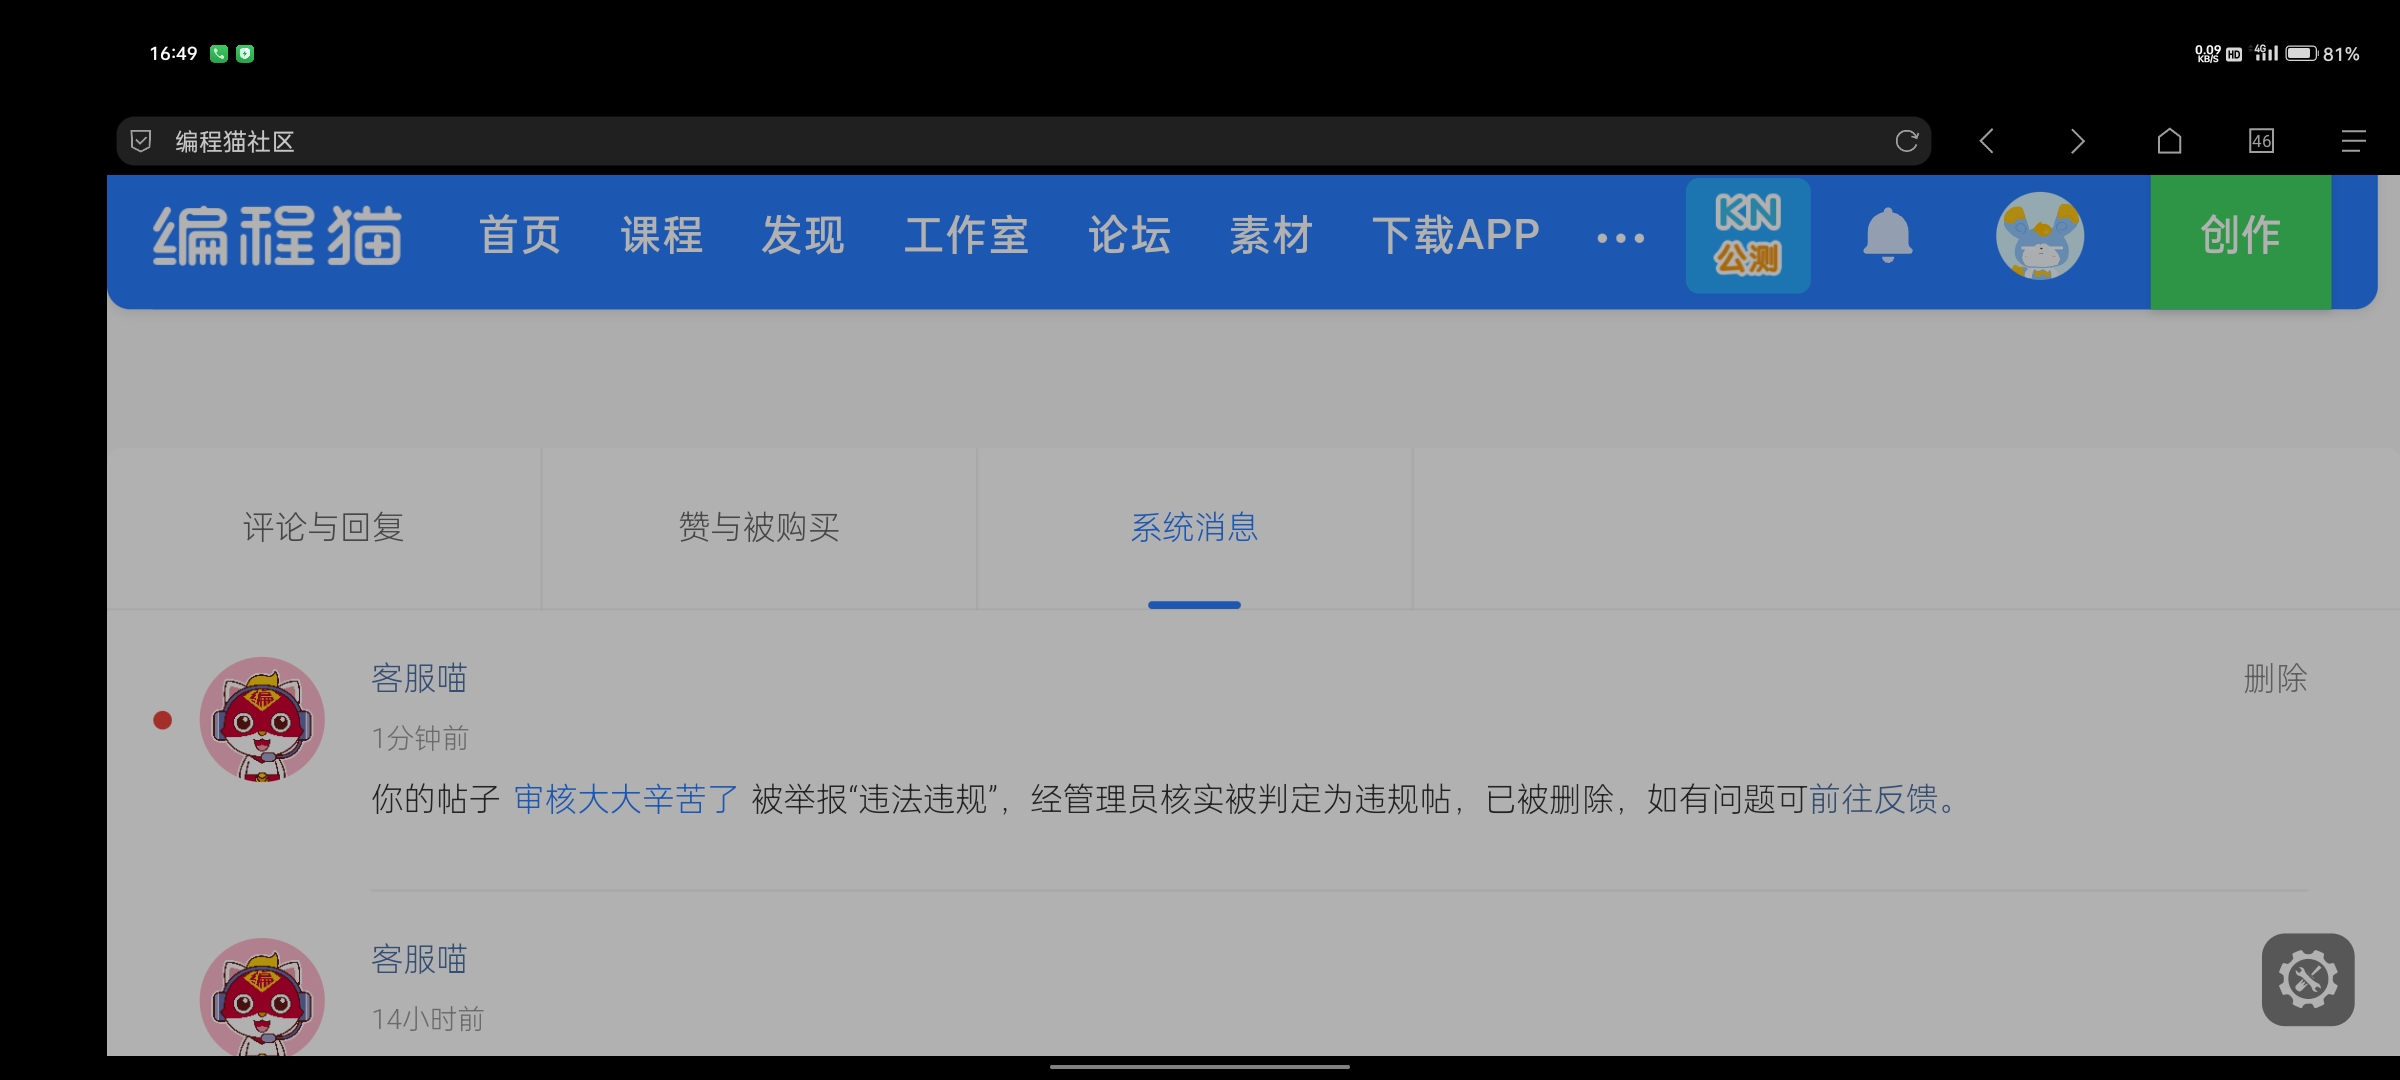Open the browser home page icon
2400x1080 pixels.
[x=2169, y=141]
